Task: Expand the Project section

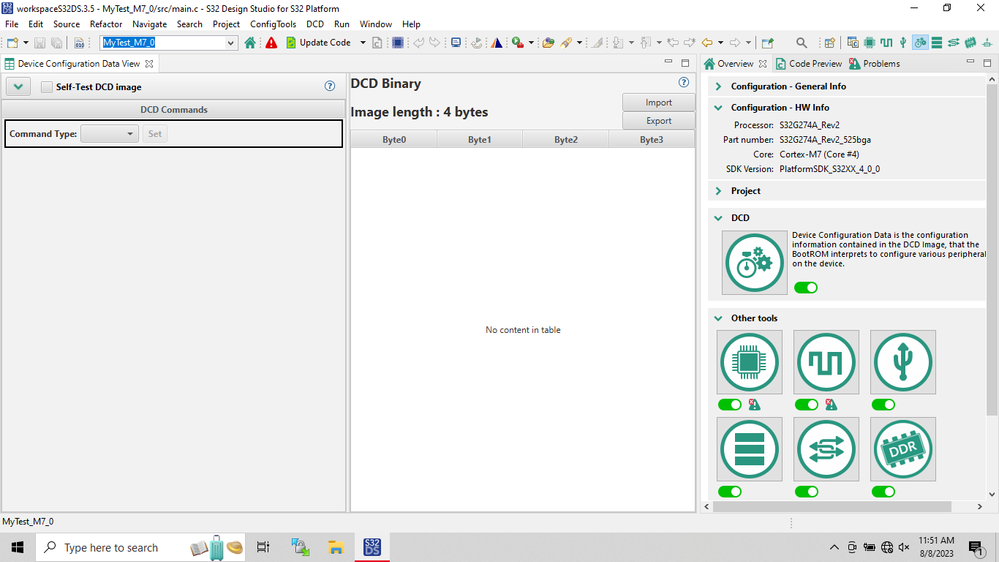Action: point(719,191)
